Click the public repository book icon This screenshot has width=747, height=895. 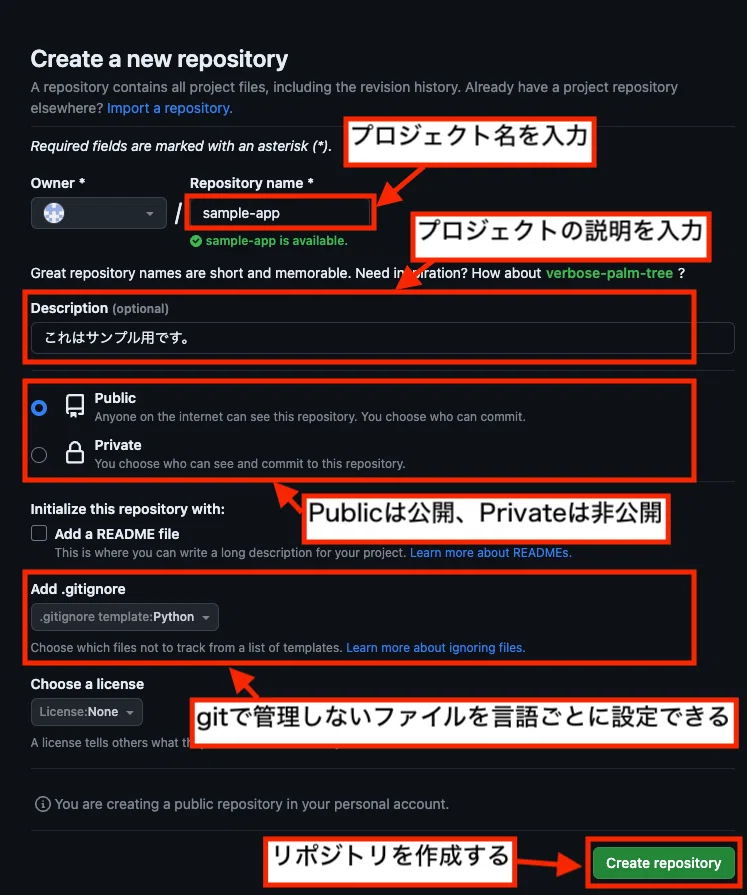click(75, 406)
